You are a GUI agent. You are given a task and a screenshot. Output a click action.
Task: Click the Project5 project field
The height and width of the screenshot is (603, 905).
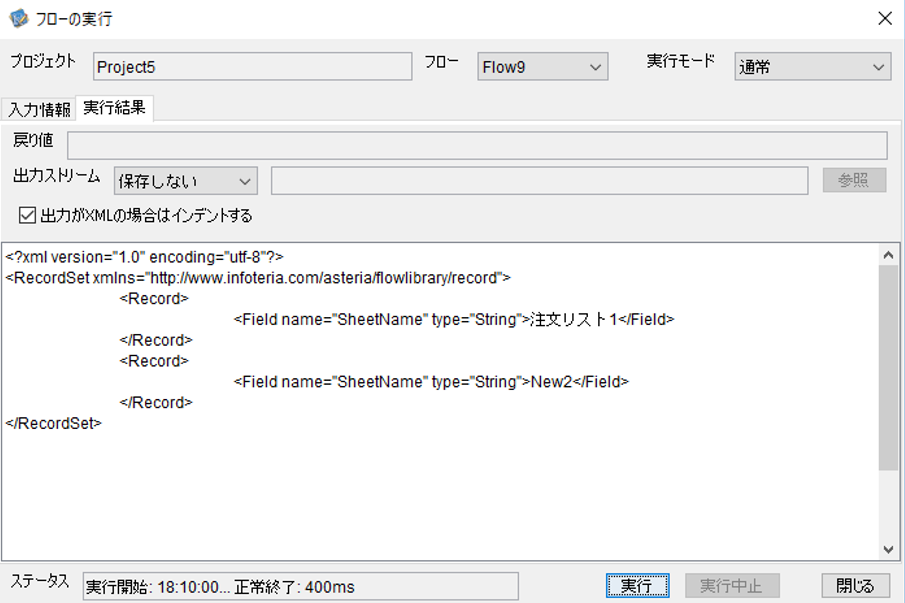click(x=252, y=66)
